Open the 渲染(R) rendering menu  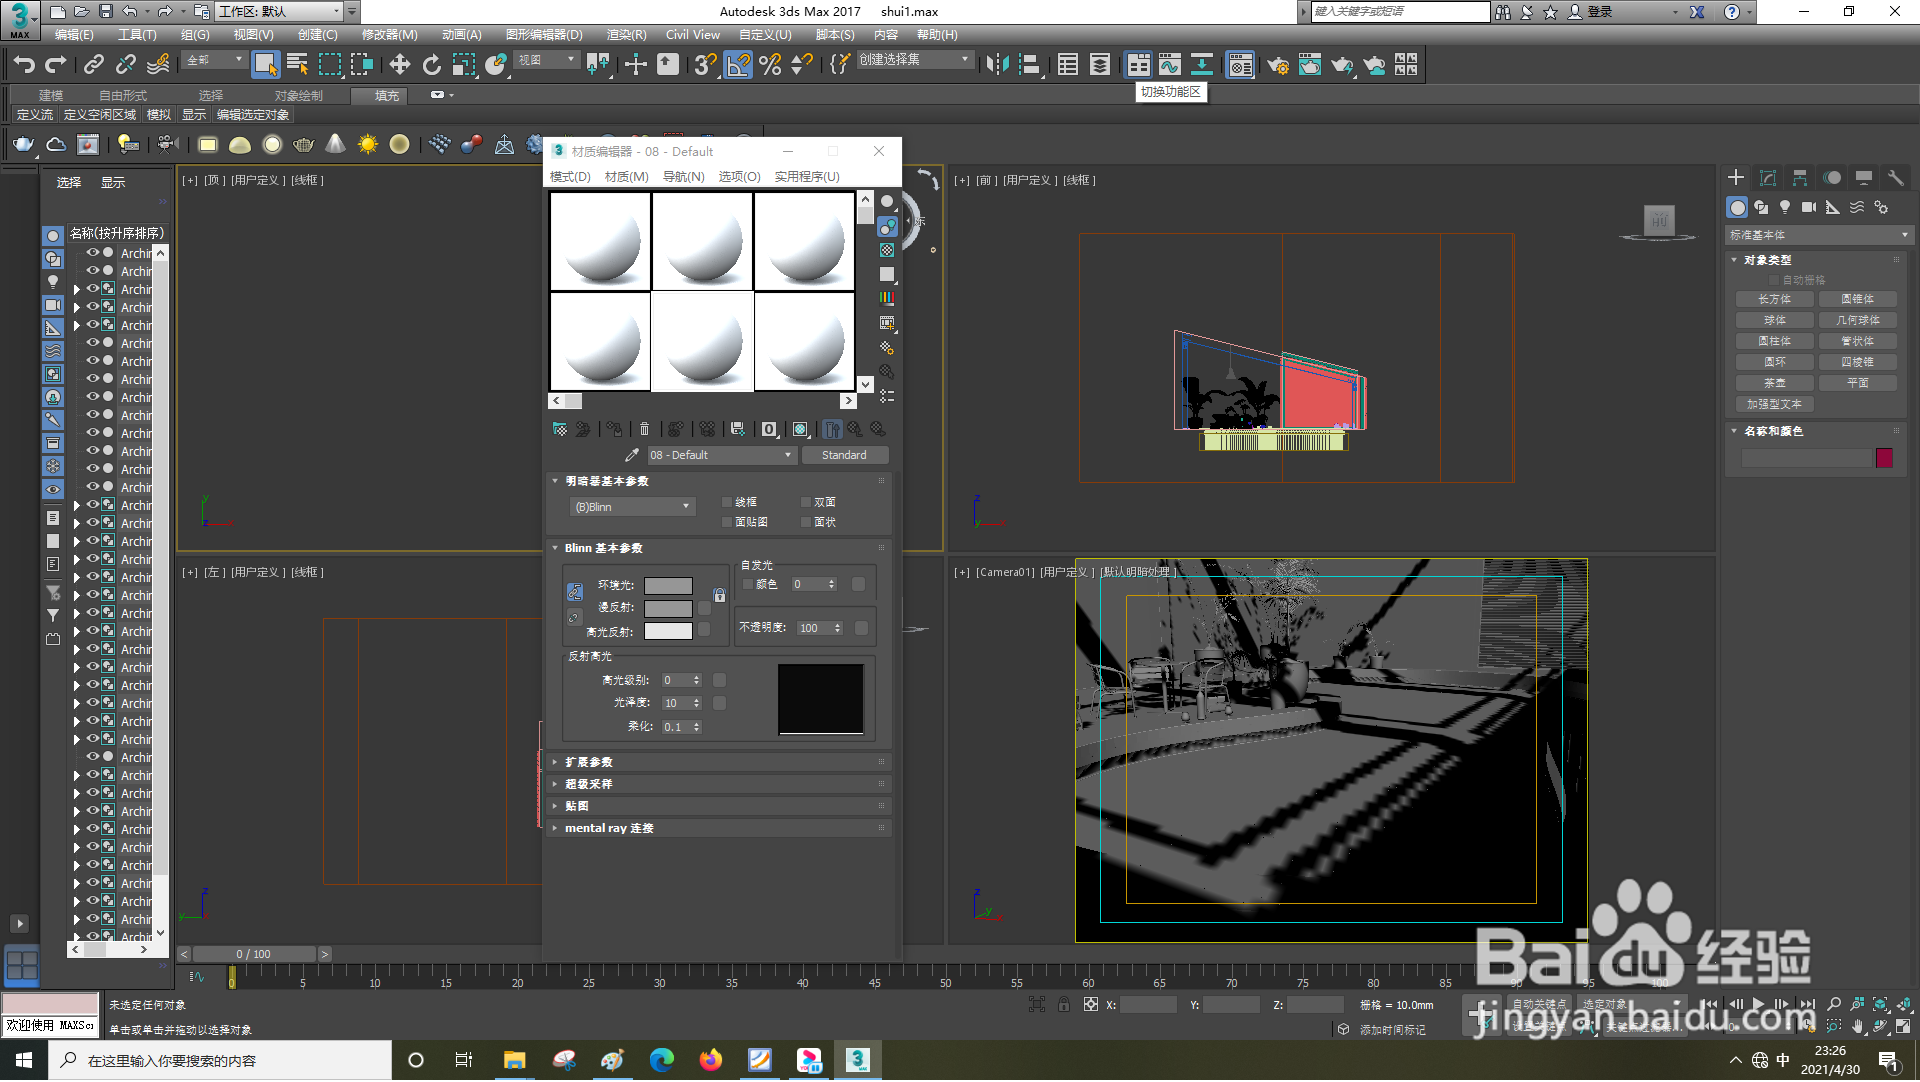click(x=626, y=35)
